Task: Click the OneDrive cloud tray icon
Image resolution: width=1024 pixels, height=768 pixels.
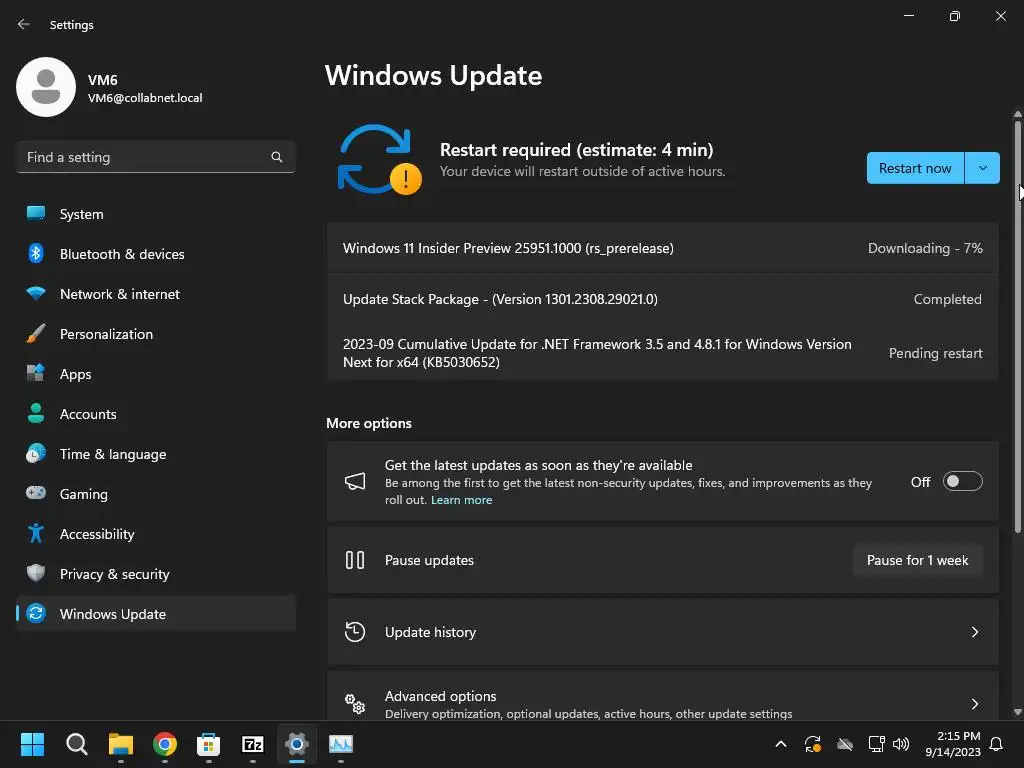Action: pos(845,744)
